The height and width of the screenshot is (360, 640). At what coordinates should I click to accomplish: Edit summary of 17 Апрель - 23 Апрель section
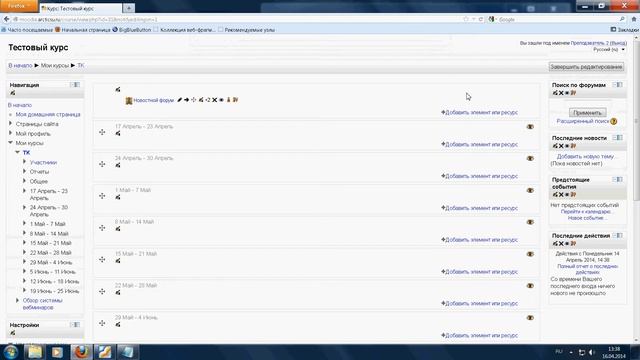pos(118,133)
